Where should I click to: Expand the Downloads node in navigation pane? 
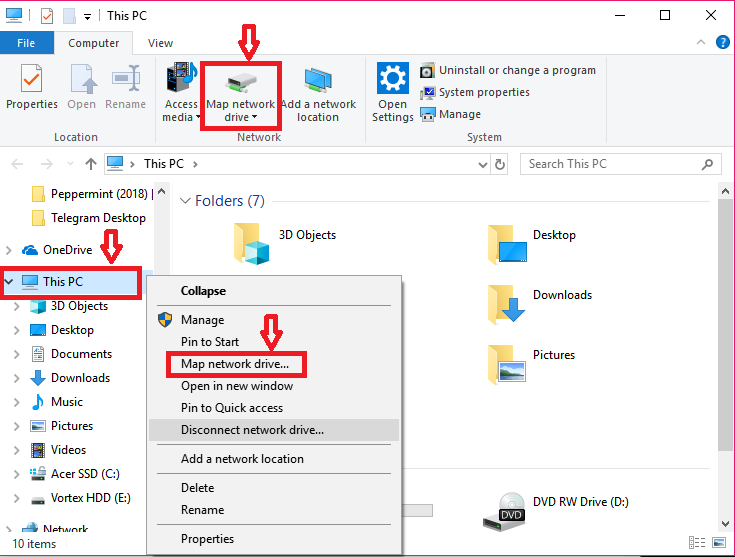pyautogui.click(x=16, y=378)
